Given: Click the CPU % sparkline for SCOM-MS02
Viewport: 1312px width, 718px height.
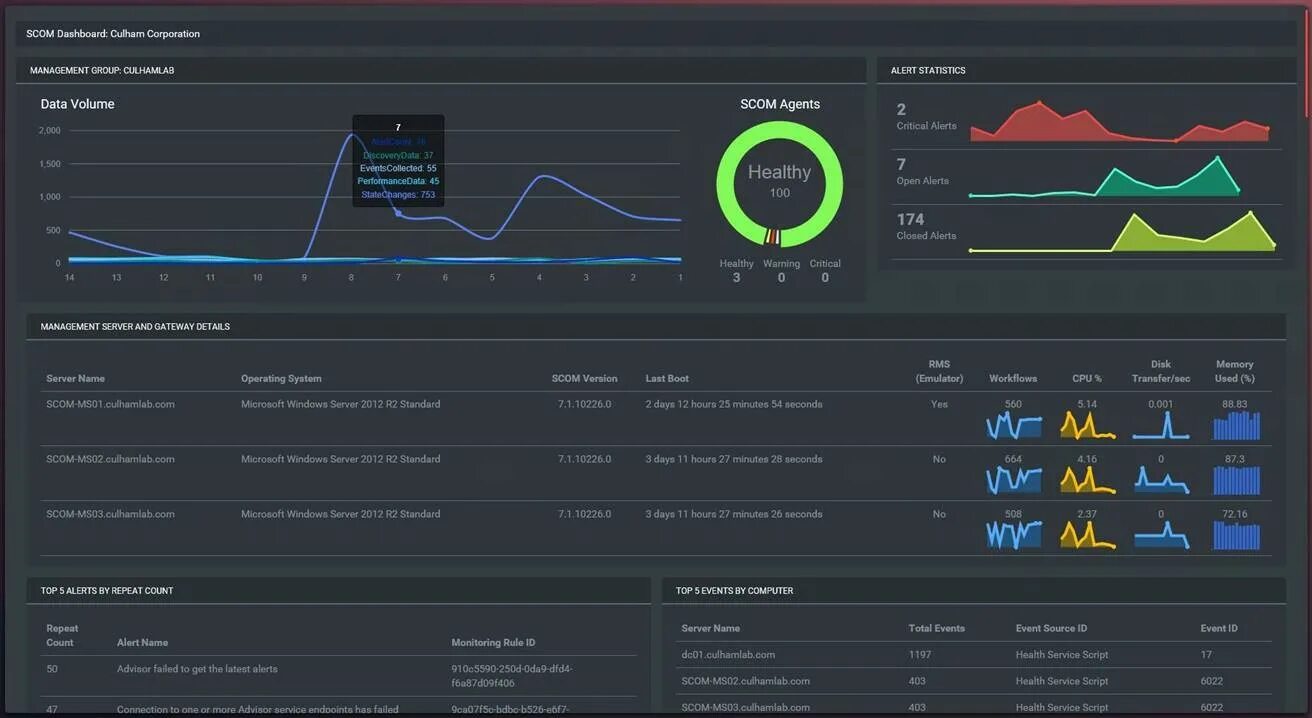Looking at the screenshot, I should tap(1088, 481).
